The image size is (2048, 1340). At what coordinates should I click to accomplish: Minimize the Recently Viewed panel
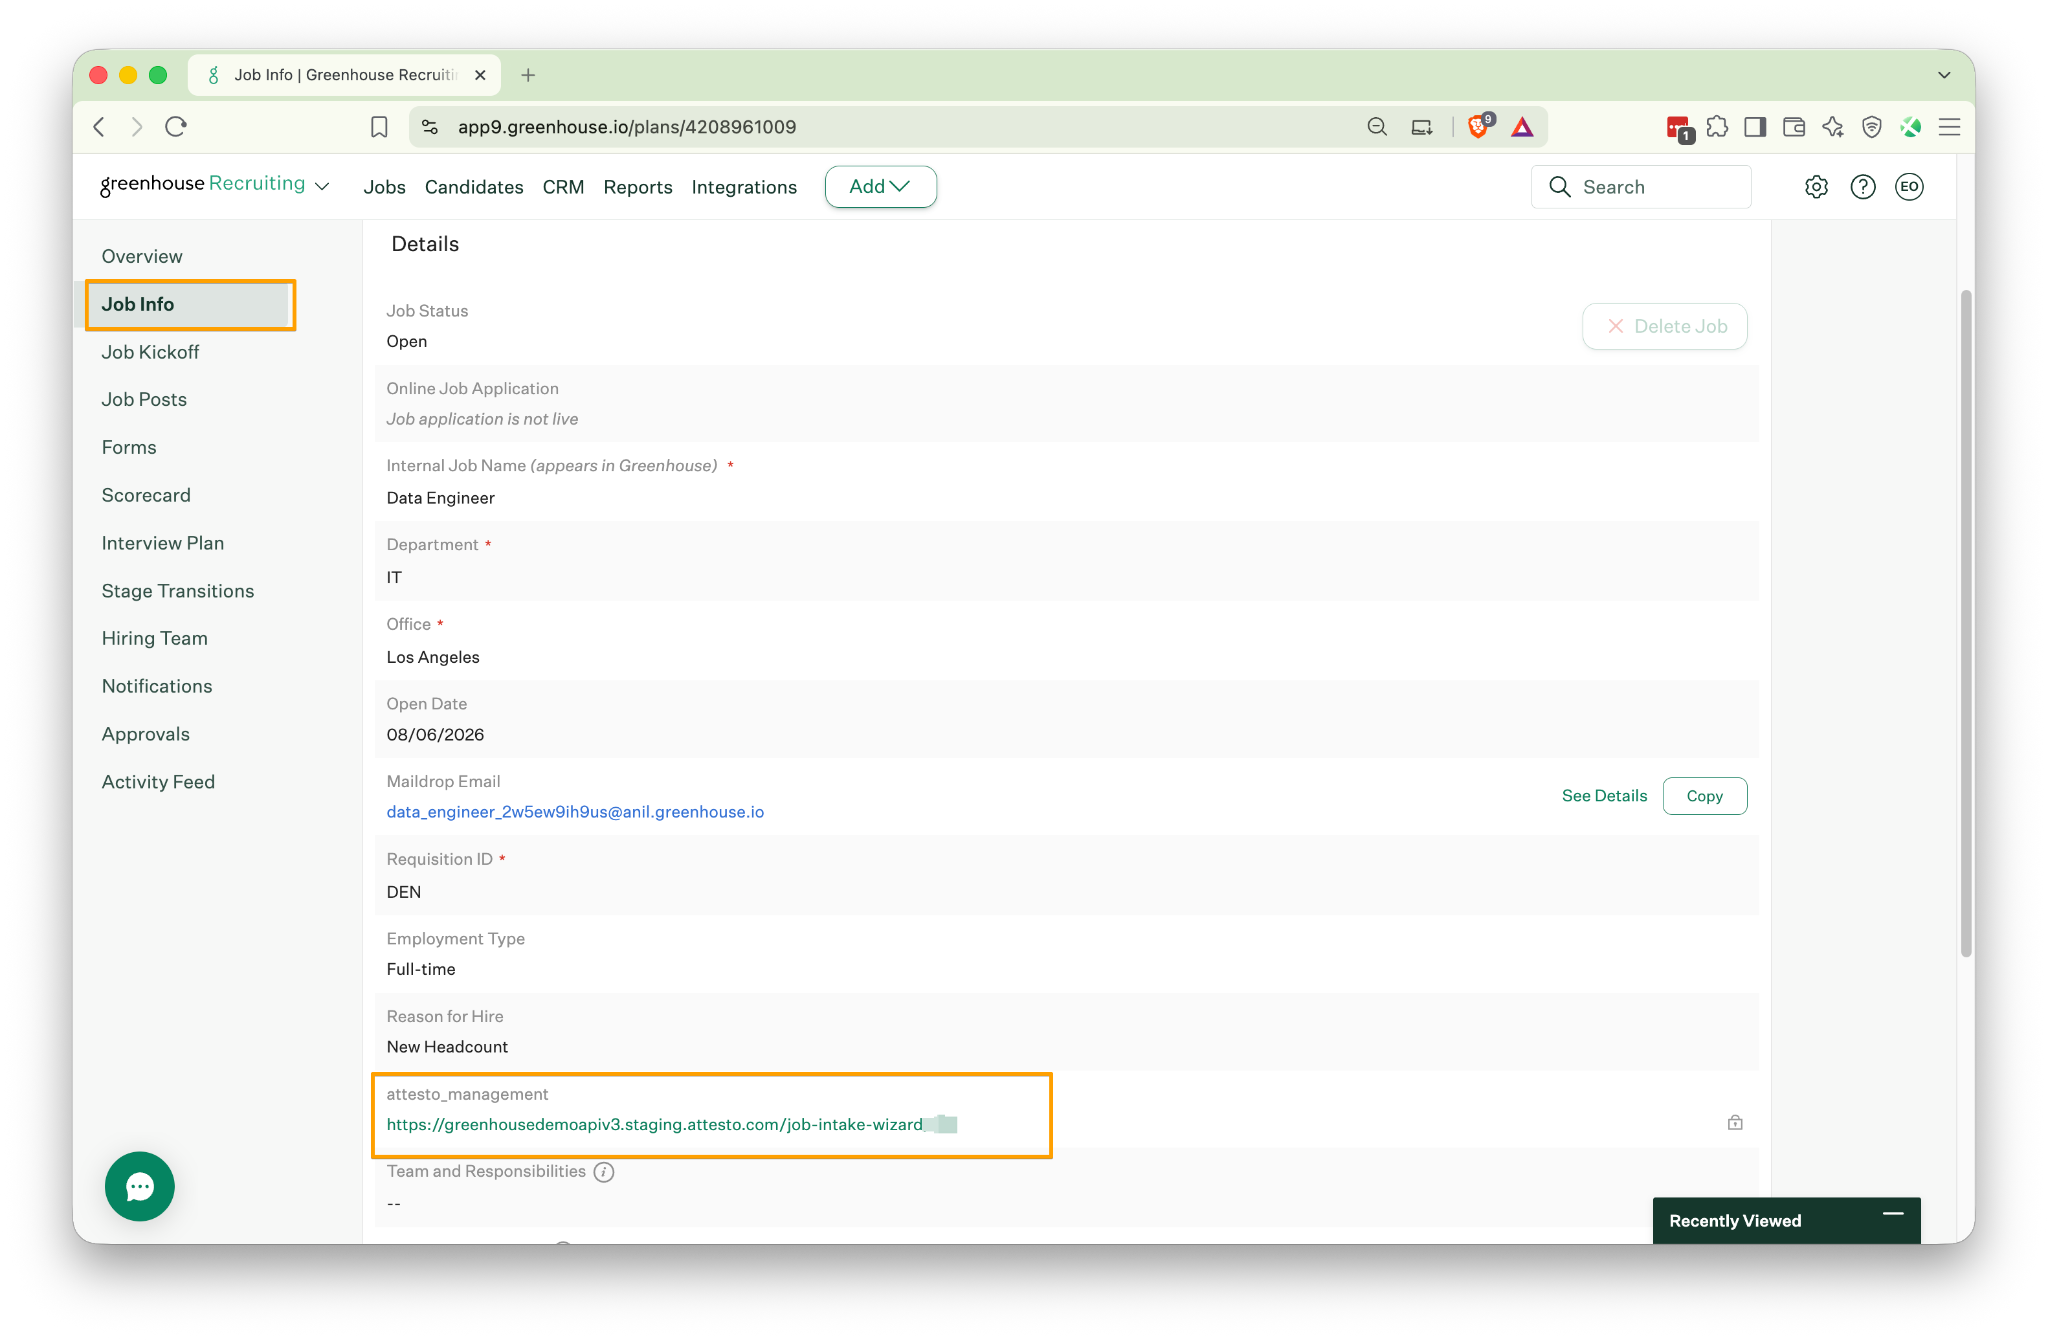pos(1893,1214)
